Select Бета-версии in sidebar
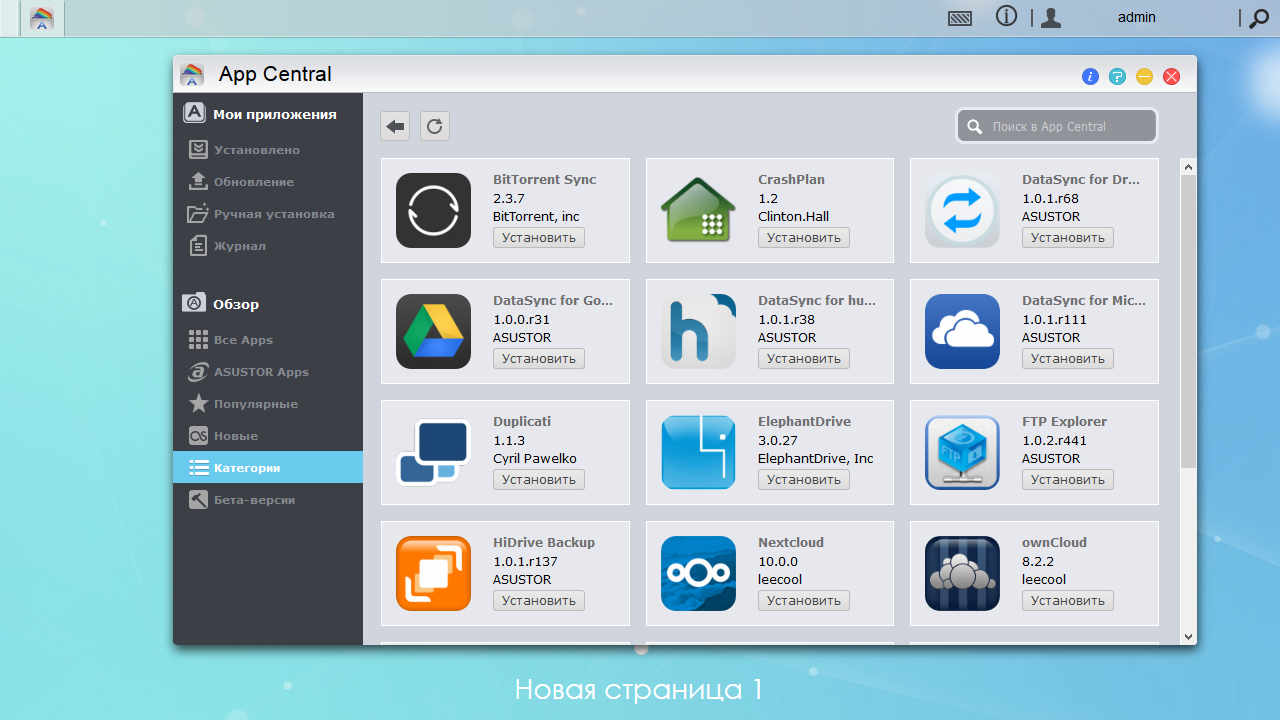 point(268,500)
